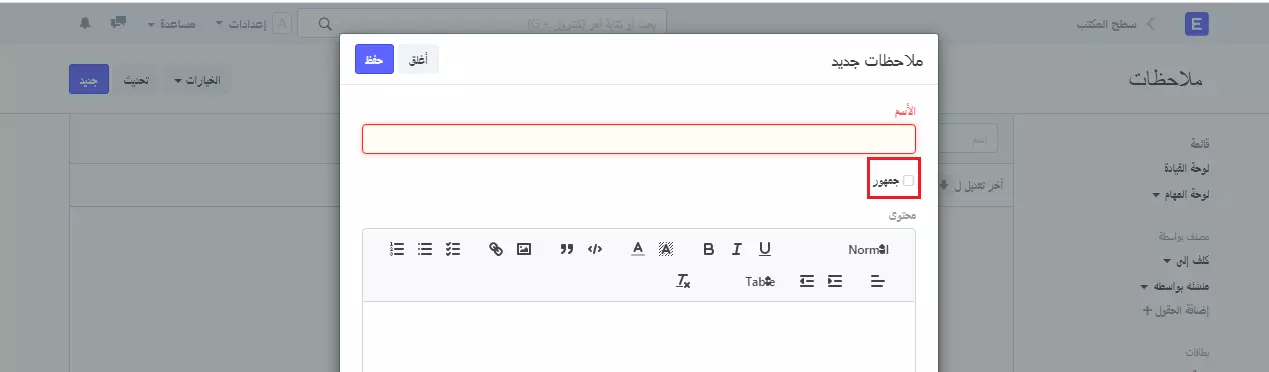Screen dimensions: 1269x372
Task: Open the Table dropdown in the editor toolbar
Action: click(x=760, y=281)
